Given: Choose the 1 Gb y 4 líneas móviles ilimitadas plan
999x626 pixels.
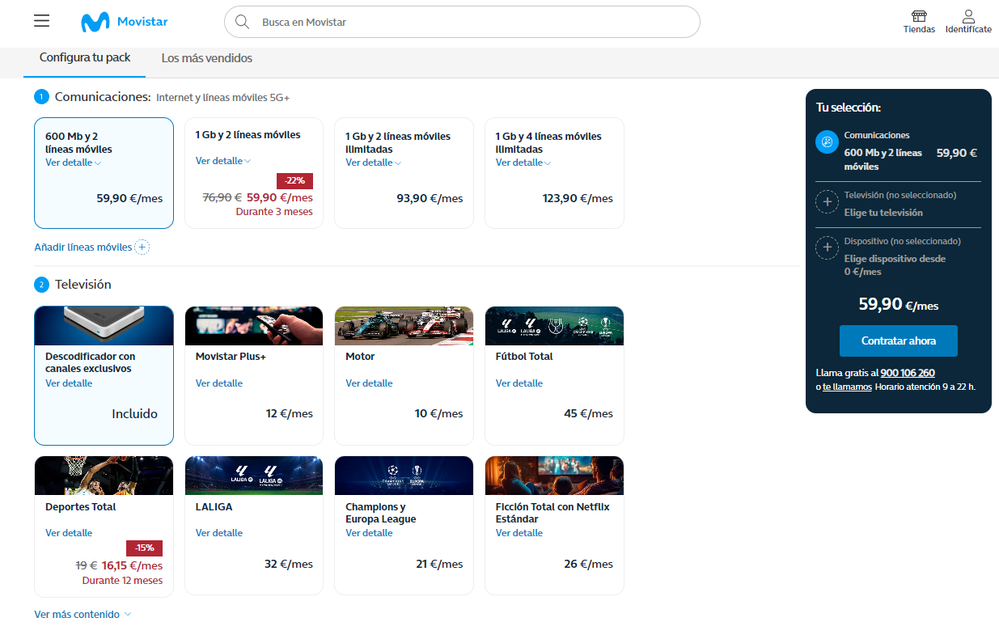Looking at the screenshot, I should pyautogui.click(x=554, y=172).
